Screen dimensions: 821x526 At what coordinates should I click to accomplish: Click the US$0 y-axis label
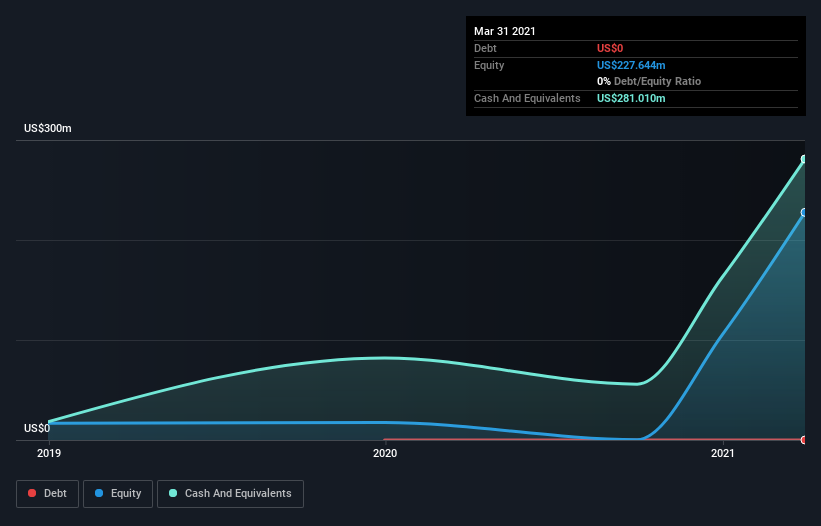[37, 428]
